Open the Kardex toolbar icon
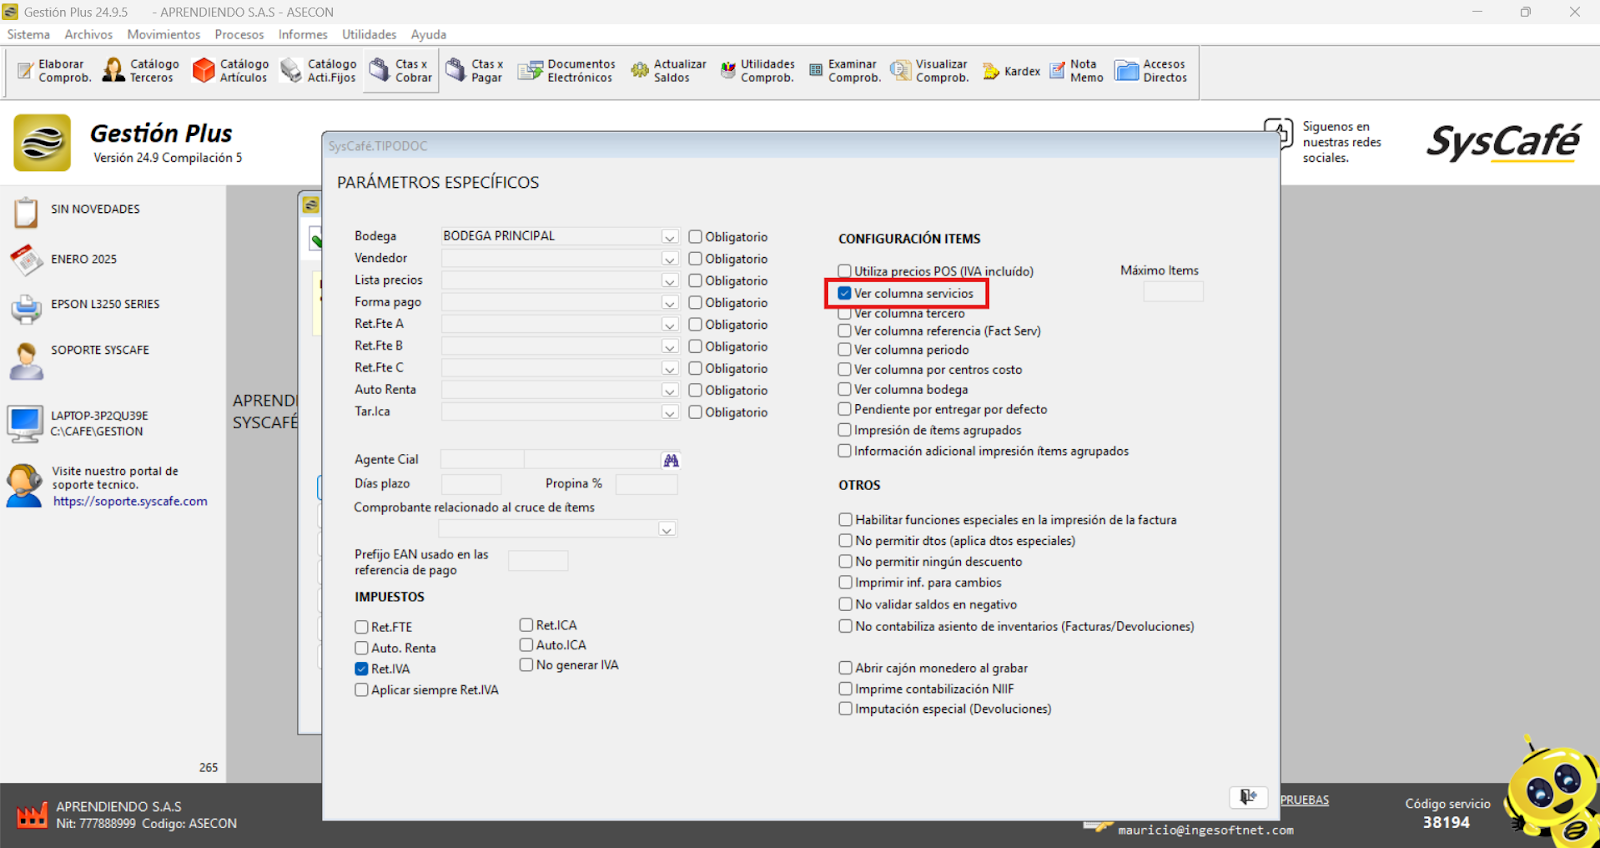1600x848 pixels. point(1011,72)
